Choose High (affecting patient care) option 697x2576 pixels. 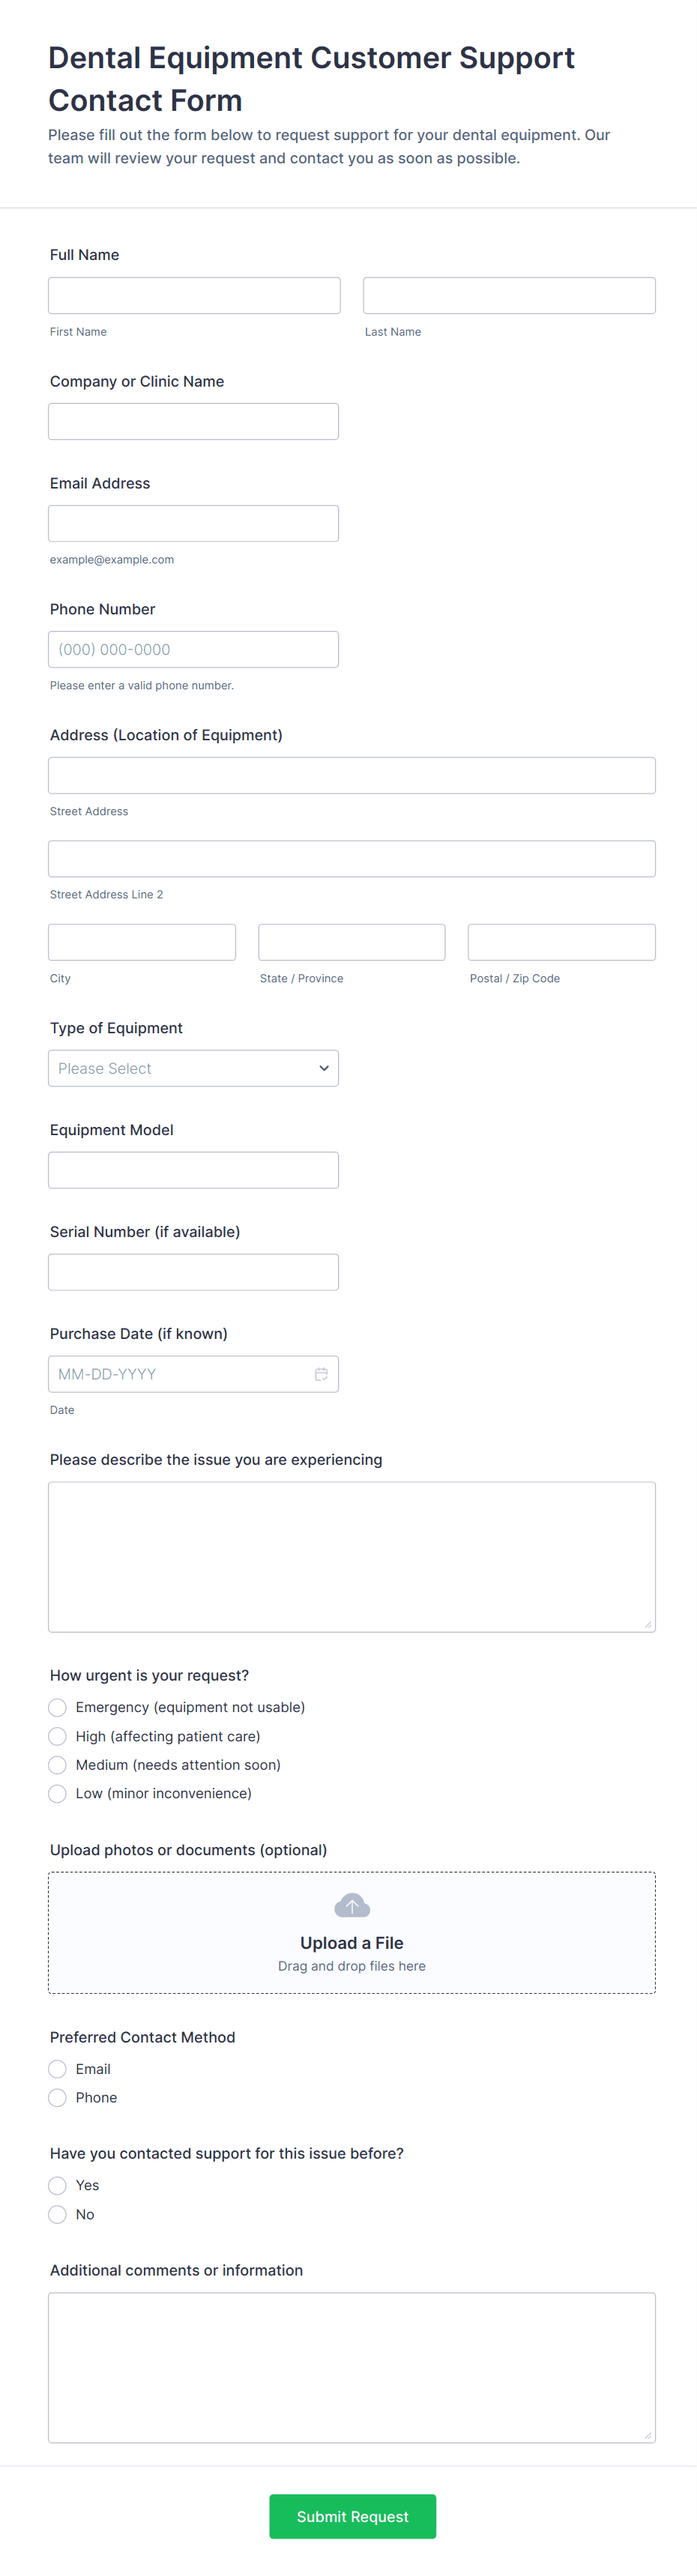tap(58, 1736)
